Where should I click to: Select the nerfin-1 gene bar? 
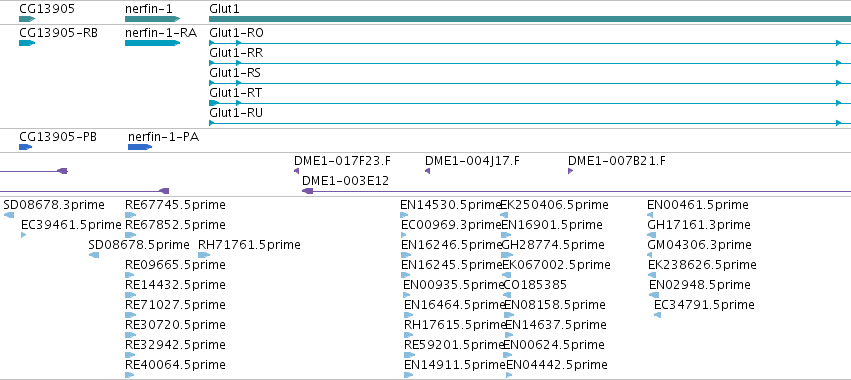pos(153,19)
